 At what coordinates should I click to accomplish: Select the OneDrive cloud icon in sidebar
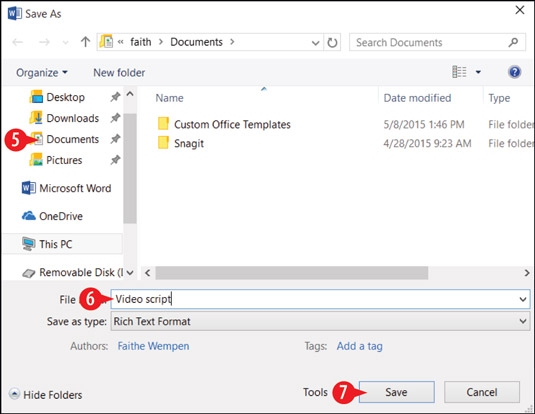tap(29, 216)
